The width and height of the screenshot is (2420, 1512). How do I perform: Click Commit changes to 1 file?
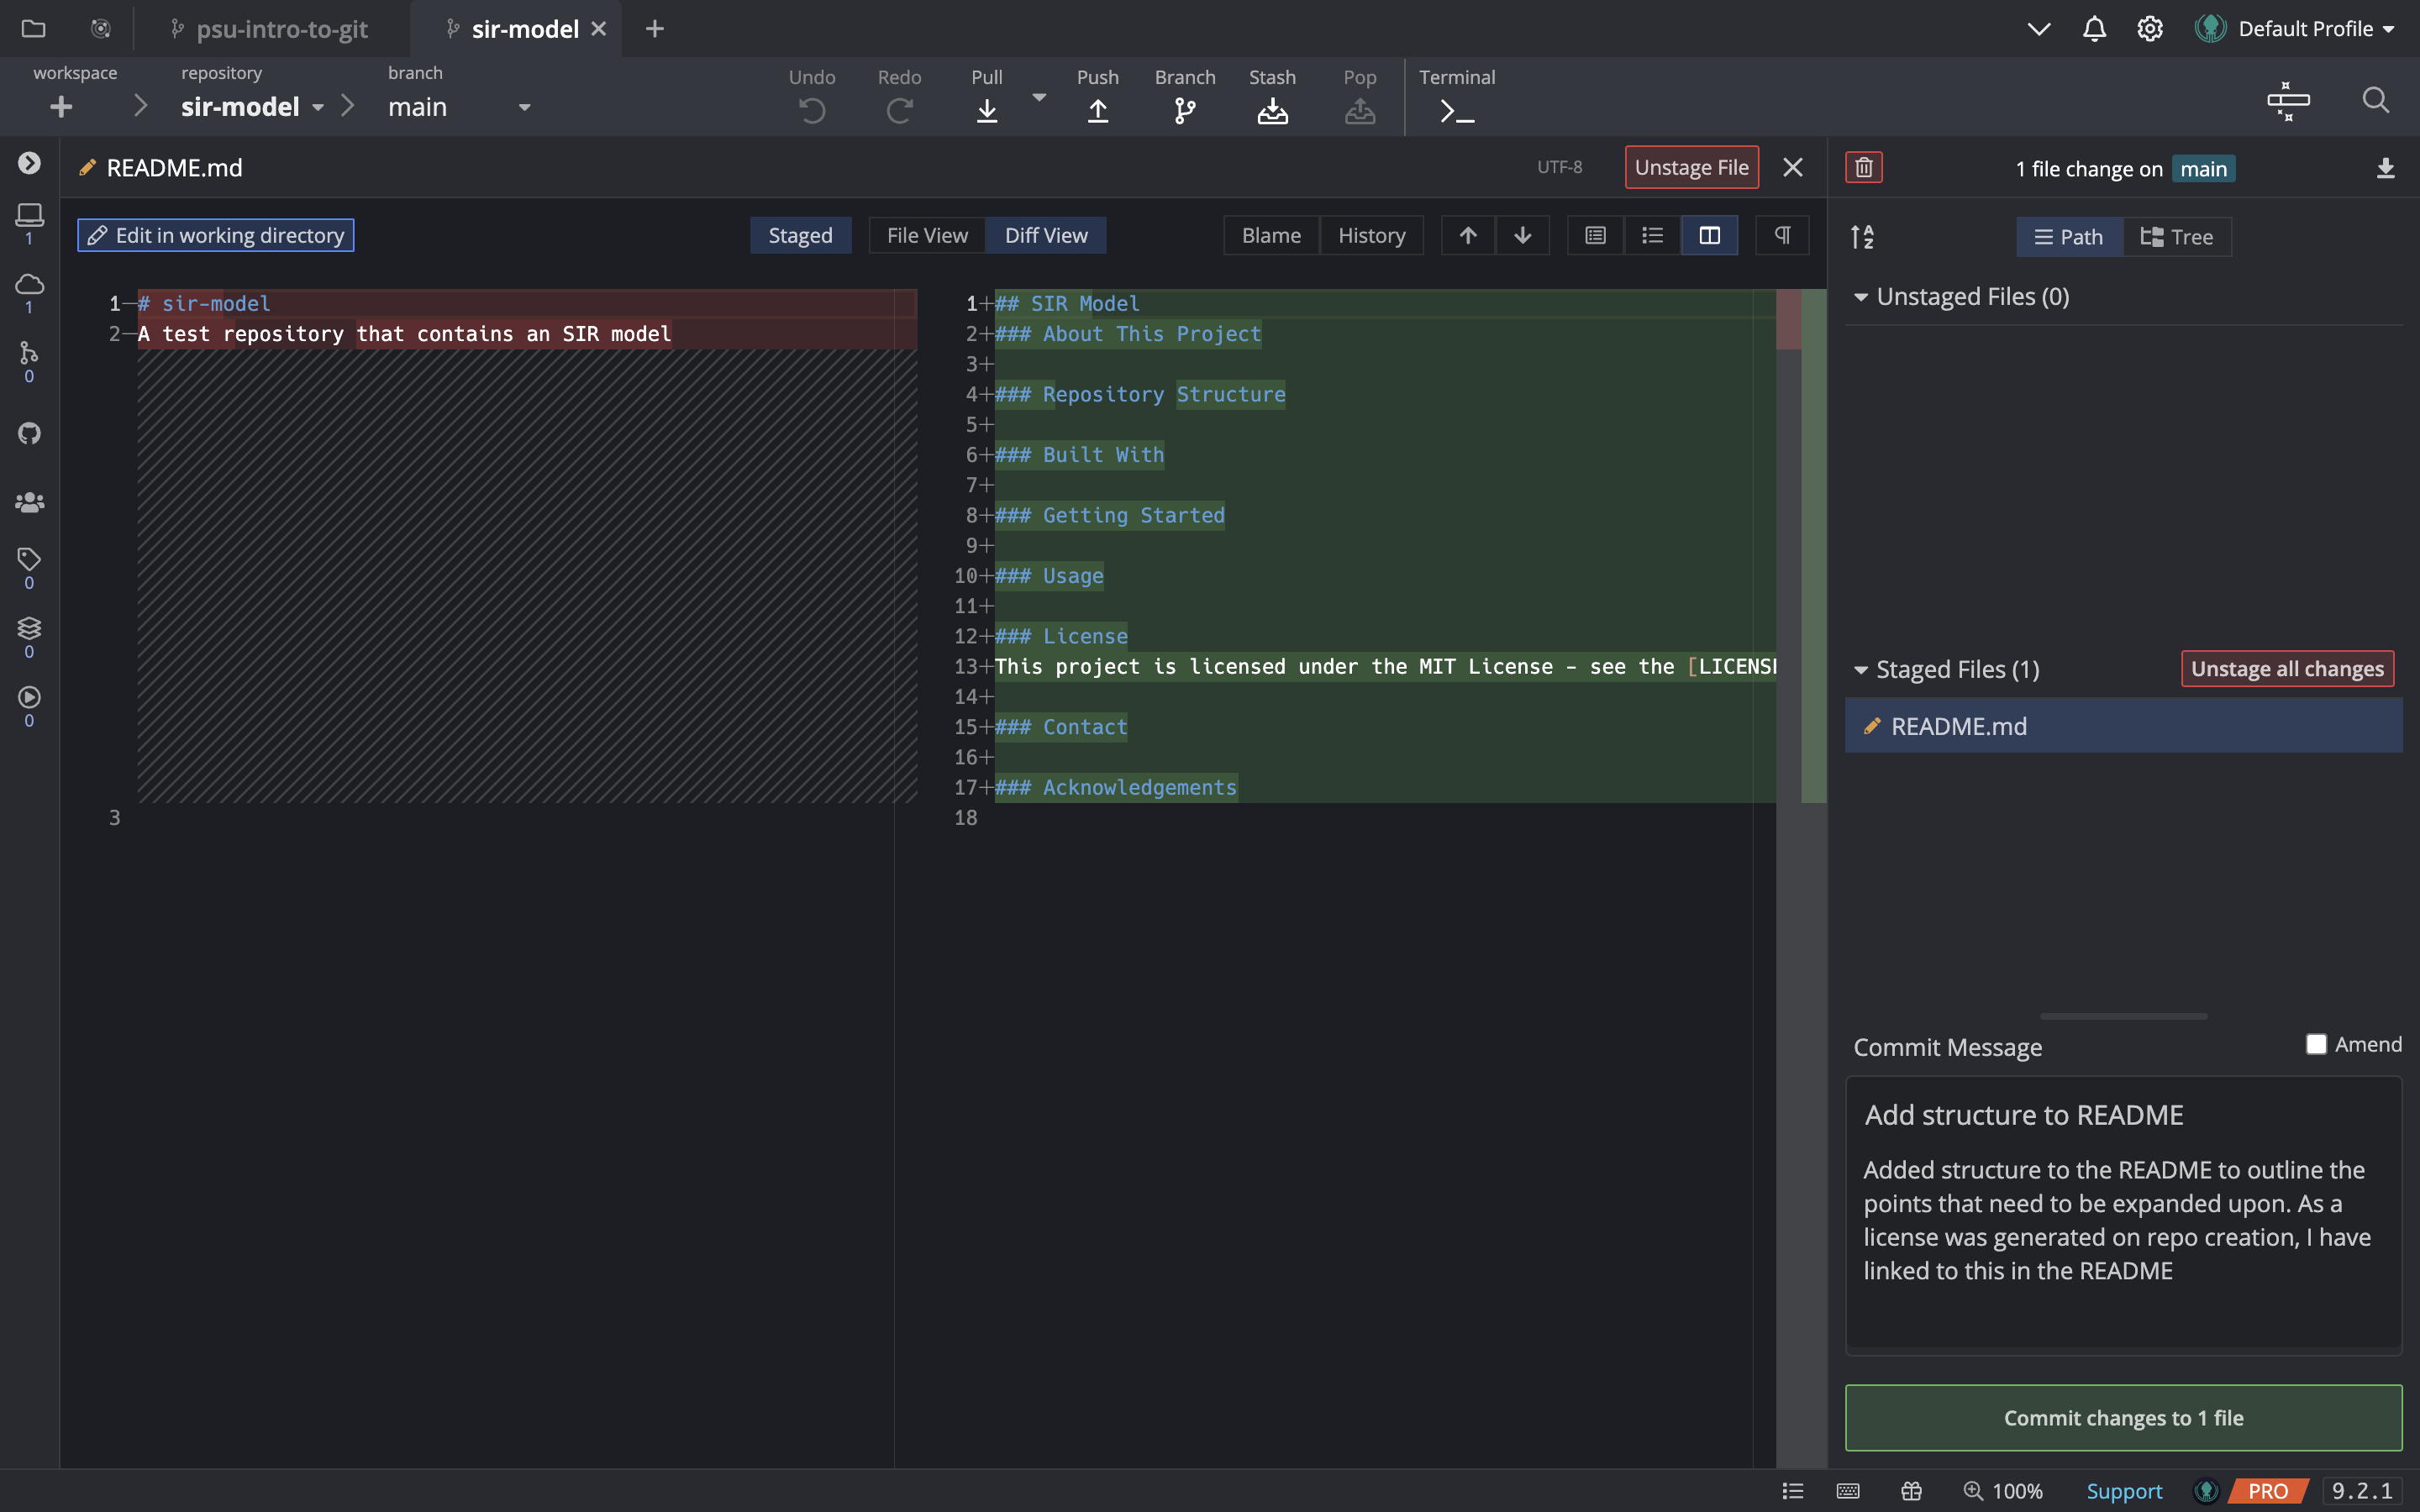2122,1417
